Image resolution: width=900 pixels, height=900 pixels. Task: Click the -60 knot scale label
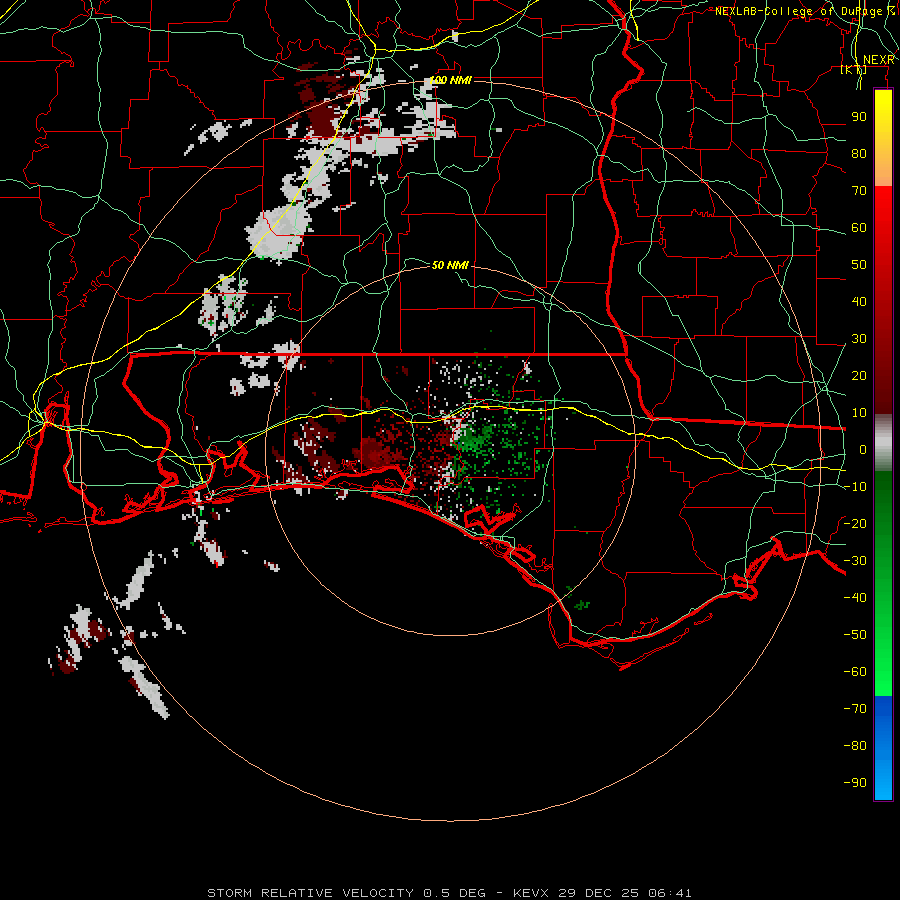(x=855, y=672)
